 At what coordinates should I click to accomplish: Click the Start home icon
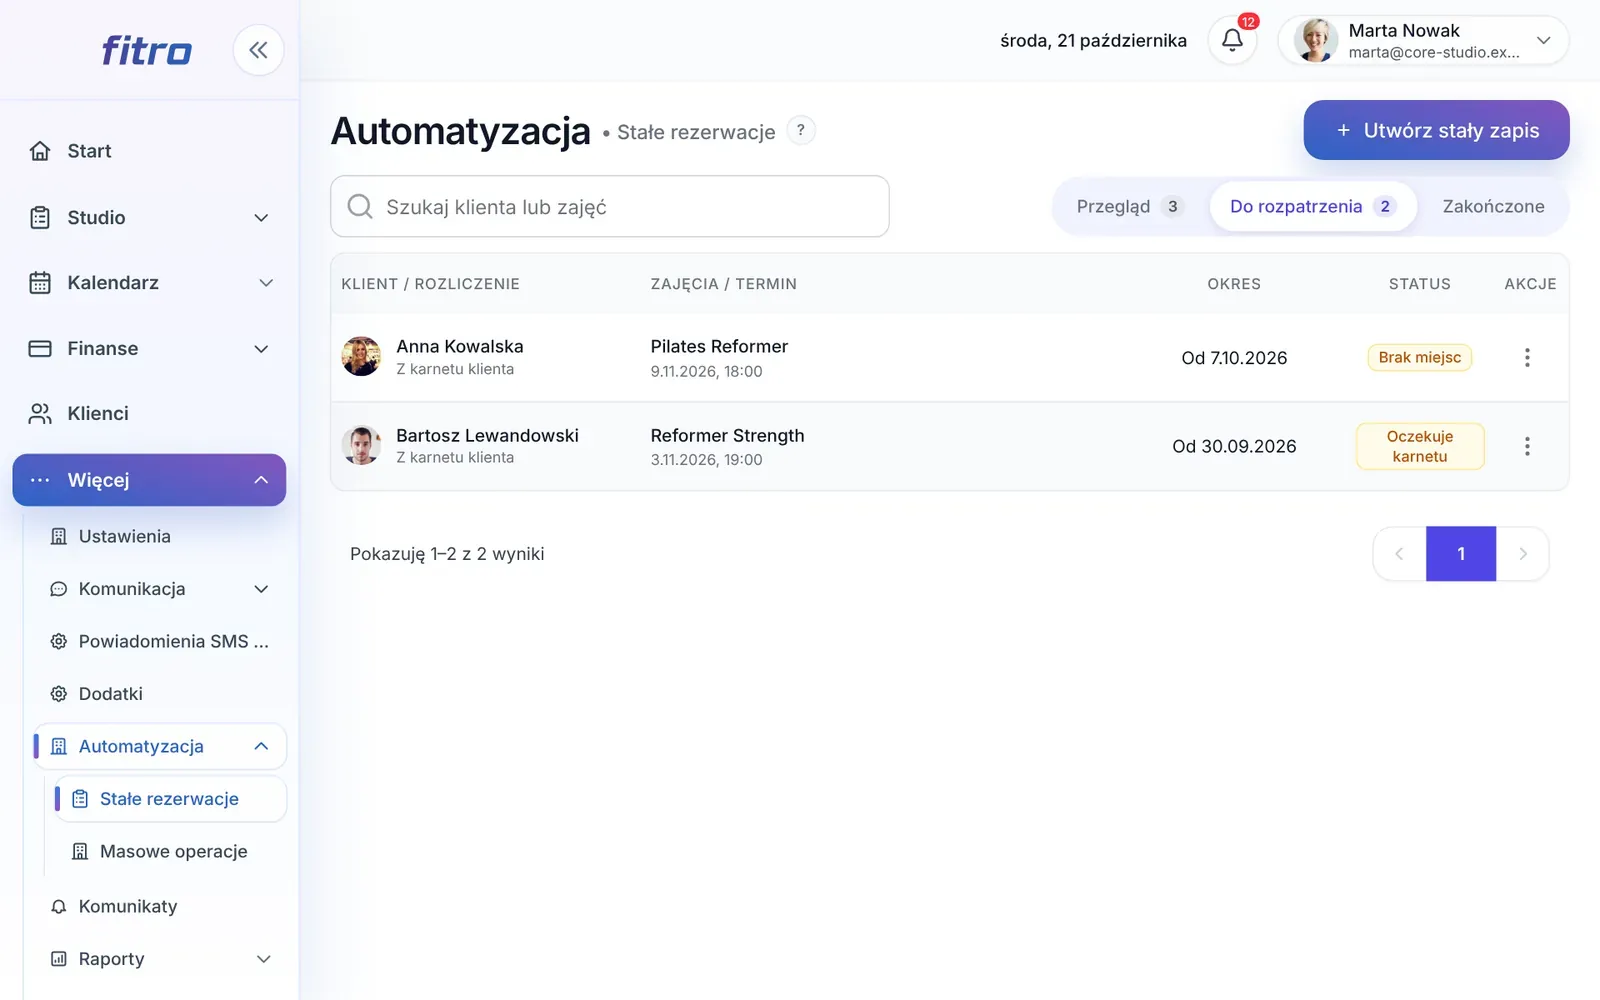40,151
